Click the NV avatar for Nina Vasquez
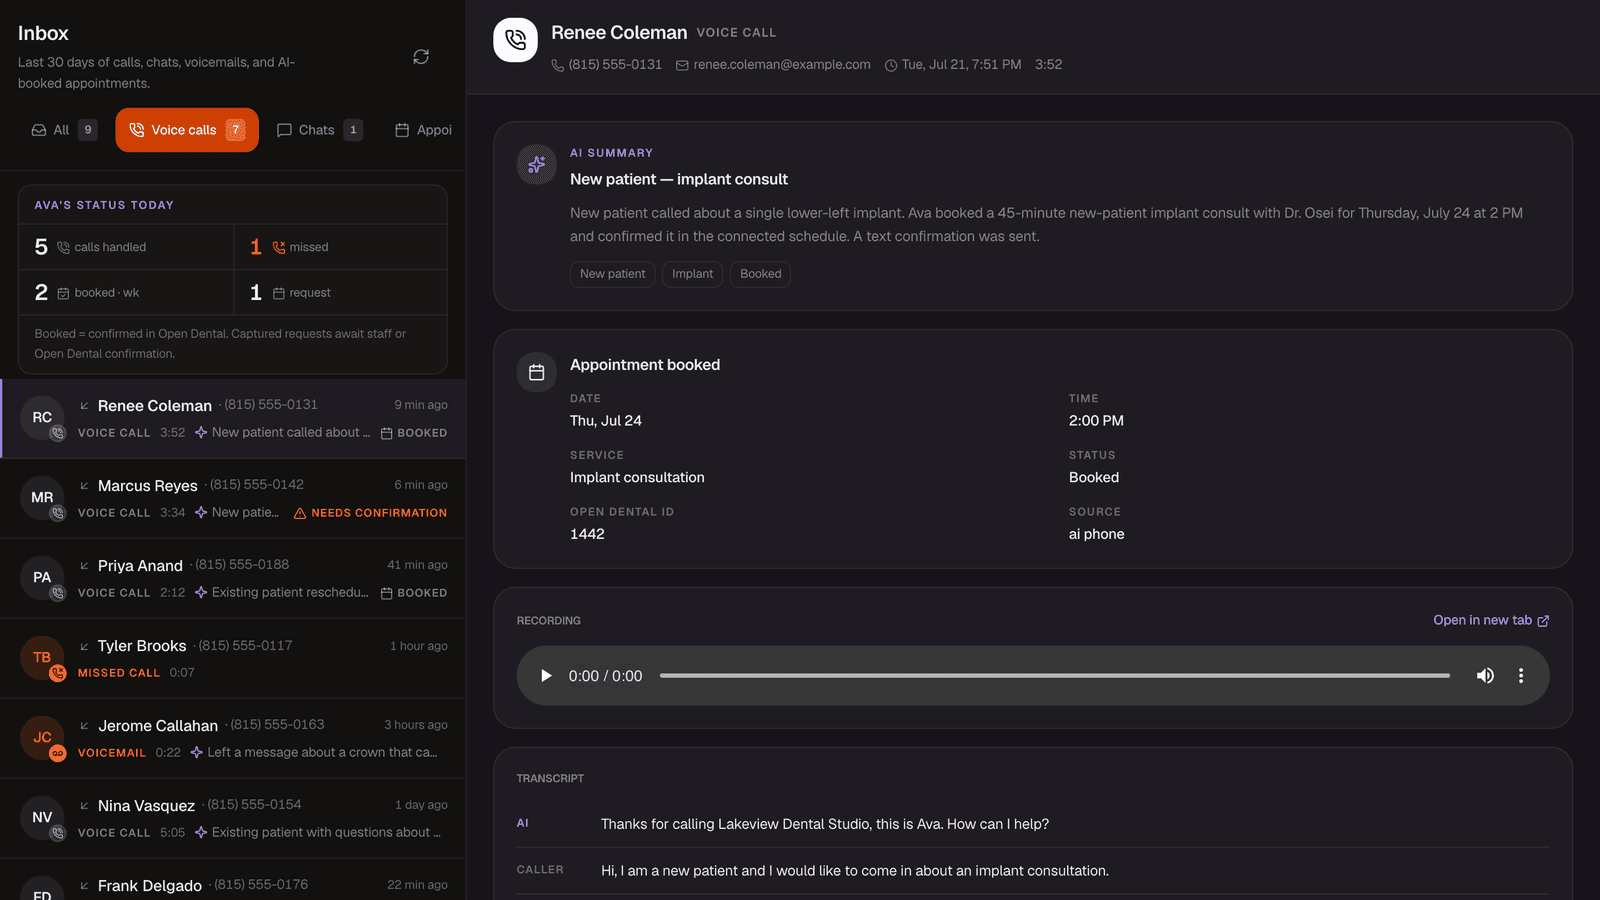 coord(42,818)
